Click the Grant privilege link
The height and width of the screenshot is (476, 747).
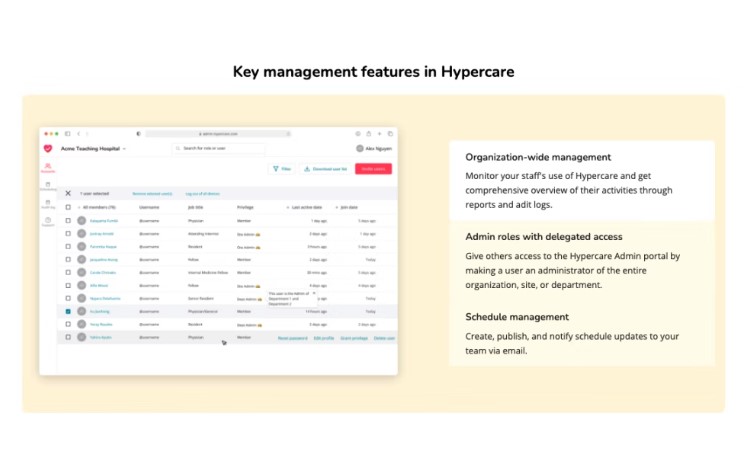coord(354,338)
